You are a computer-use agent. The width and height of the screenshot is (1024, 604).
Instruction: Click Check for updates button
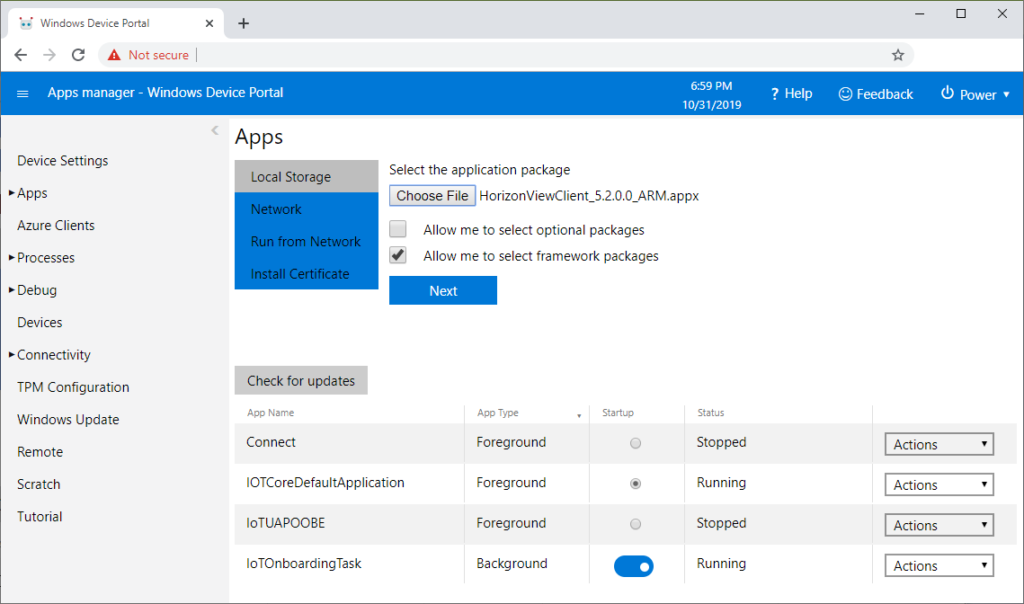click(x=301, y=381)
